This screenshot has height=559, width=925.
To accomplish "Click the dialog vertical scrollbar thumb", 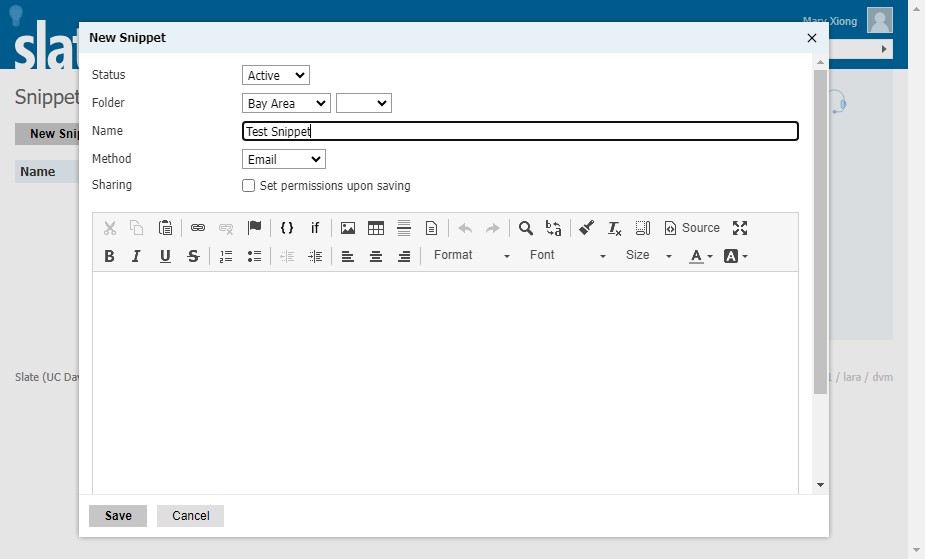I will [x=820, y=232].
